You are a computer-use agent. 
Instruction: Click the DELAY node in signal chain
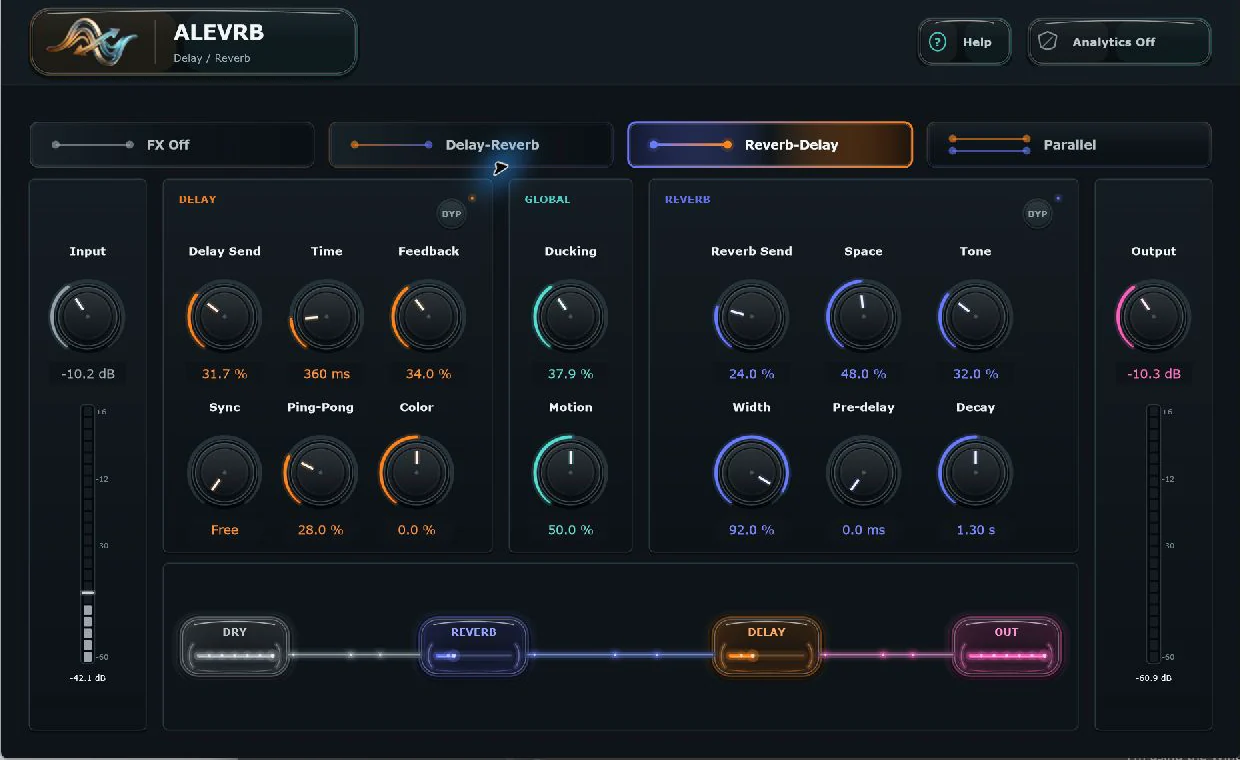coord(766,646)
